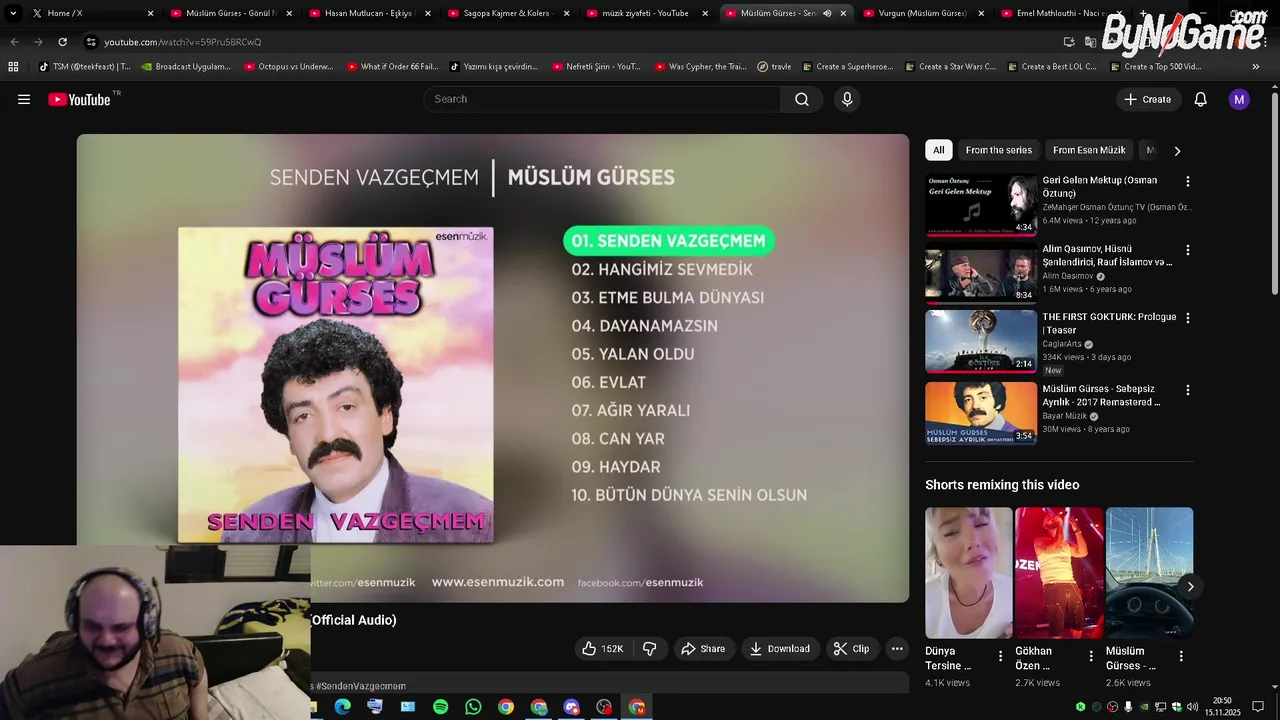Open the Gökhan Özen short thumbnail
The image size is (1280, 720).
(1059, 573)
